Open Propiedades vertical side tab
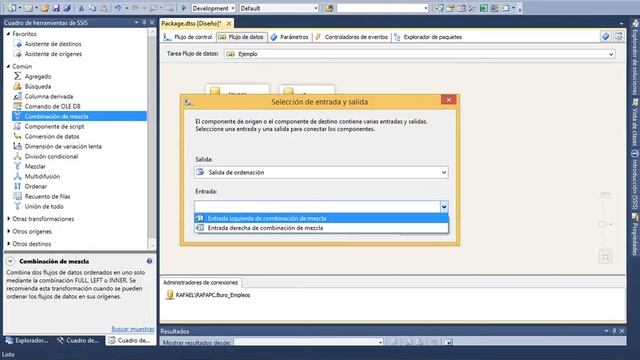 (x=635, y=234)
